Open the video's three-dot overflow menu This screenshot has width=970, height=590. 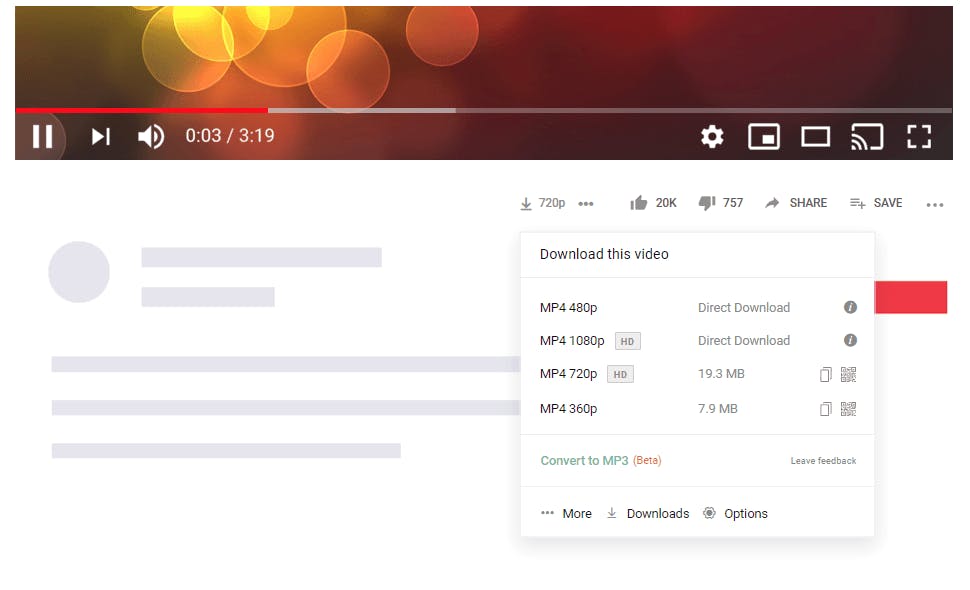pos(935,204)
